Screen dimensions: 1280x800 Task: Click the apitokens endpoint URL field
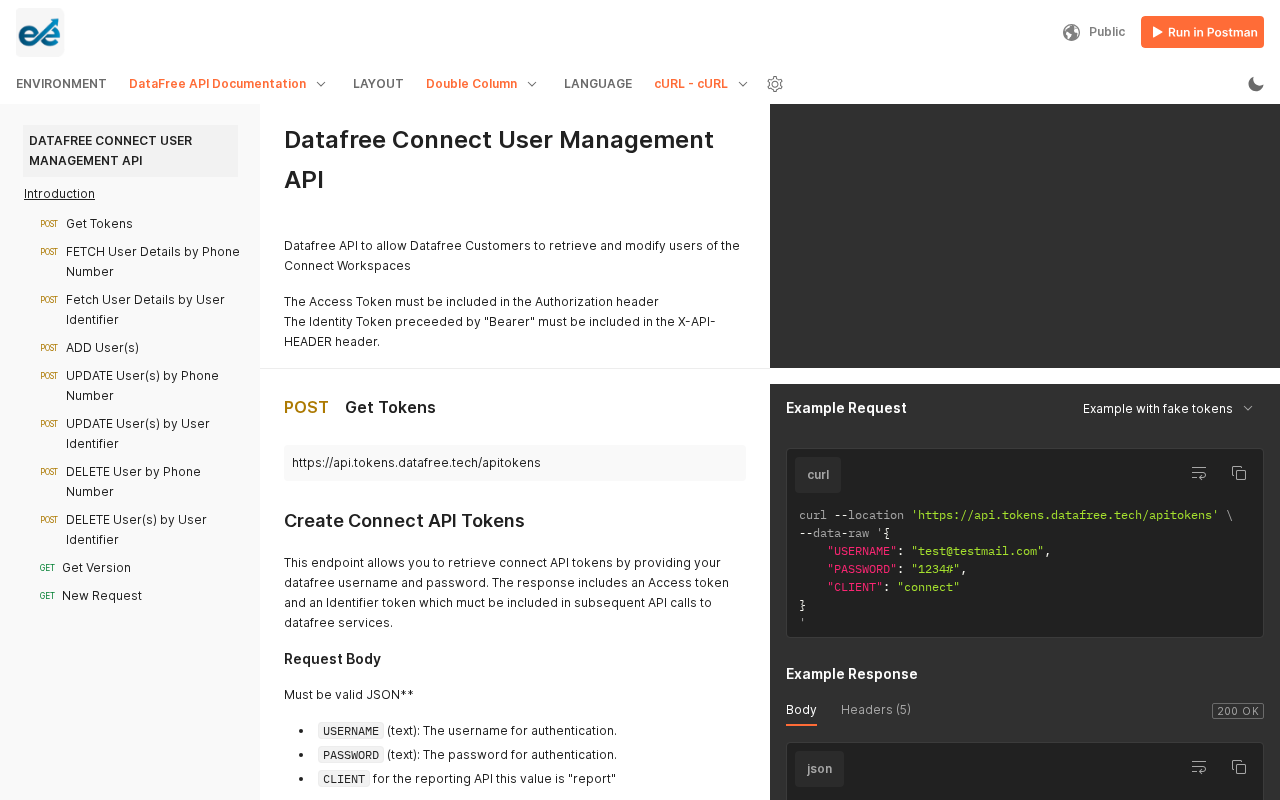point(514,463)
